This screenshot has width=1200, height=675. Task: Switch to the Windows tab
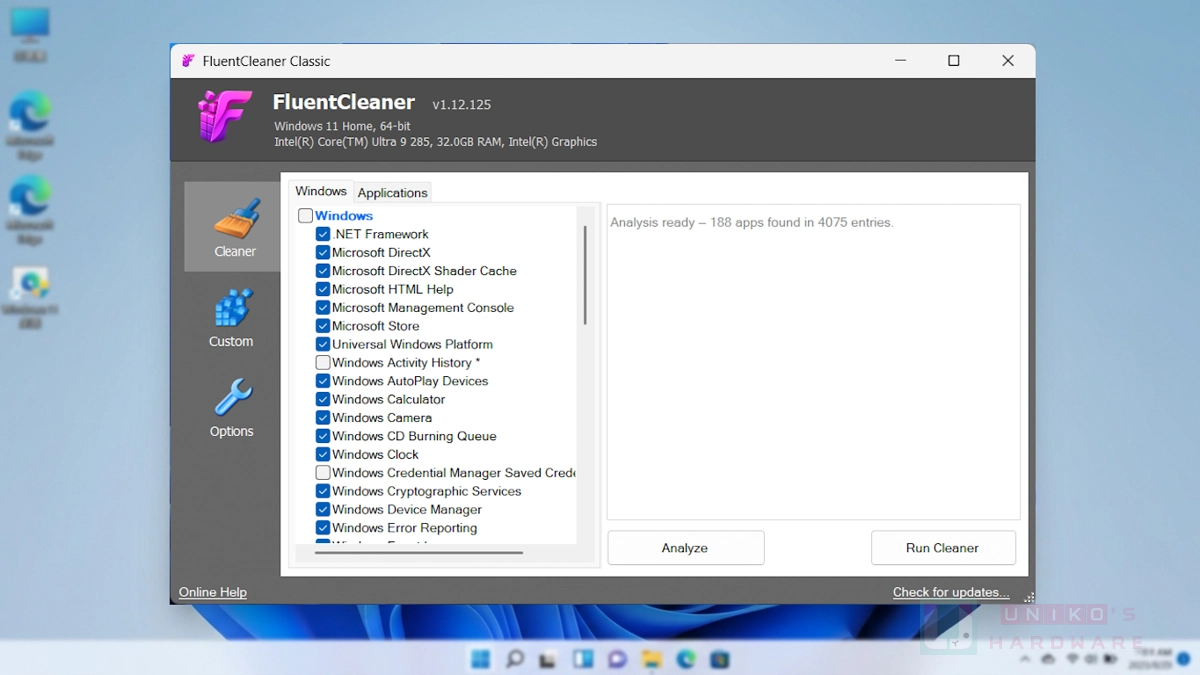point(321,191)
